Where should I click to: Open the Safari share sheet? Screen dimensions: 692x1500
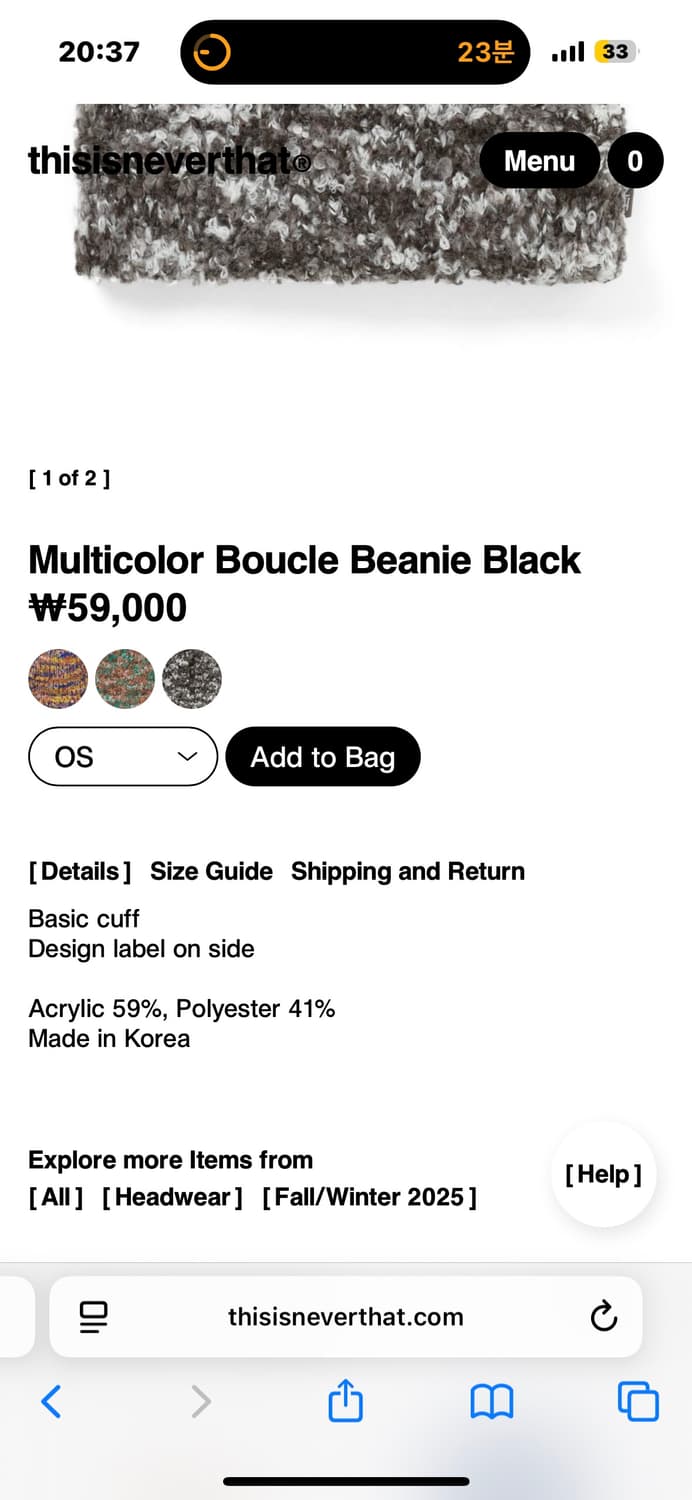click(345, 1400)
